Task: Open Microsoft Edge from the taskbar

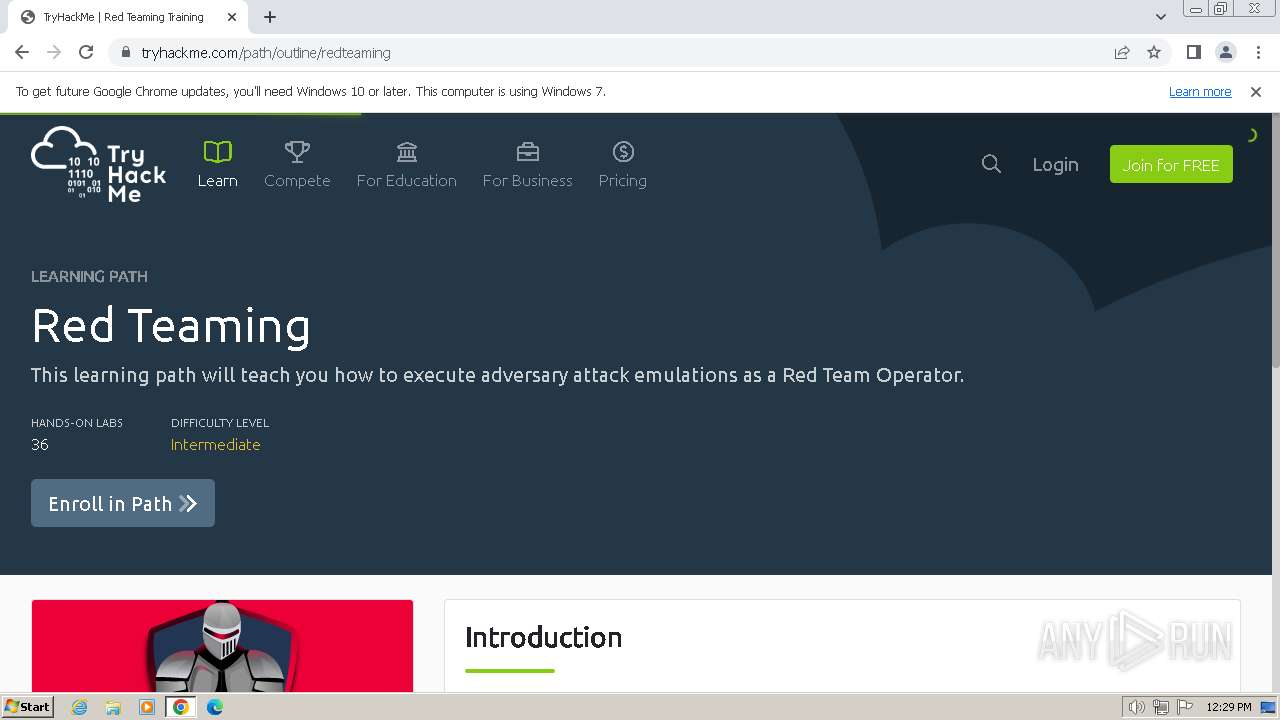Action: pos(215,707)
